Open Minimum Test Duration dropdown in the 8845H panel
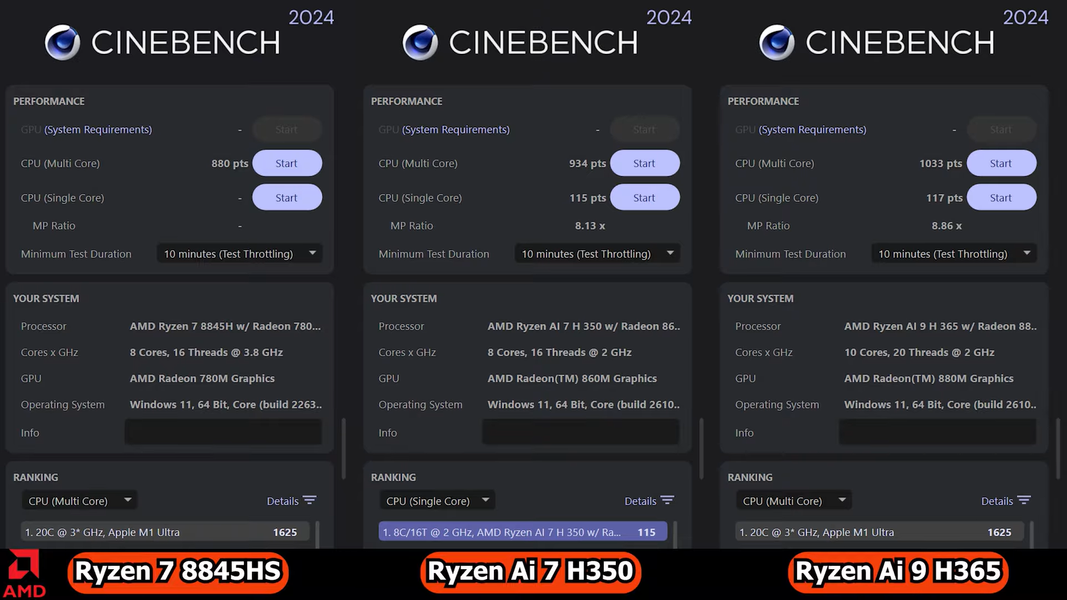The width and height of the screenshot is (1067, 600). point(239,254)
